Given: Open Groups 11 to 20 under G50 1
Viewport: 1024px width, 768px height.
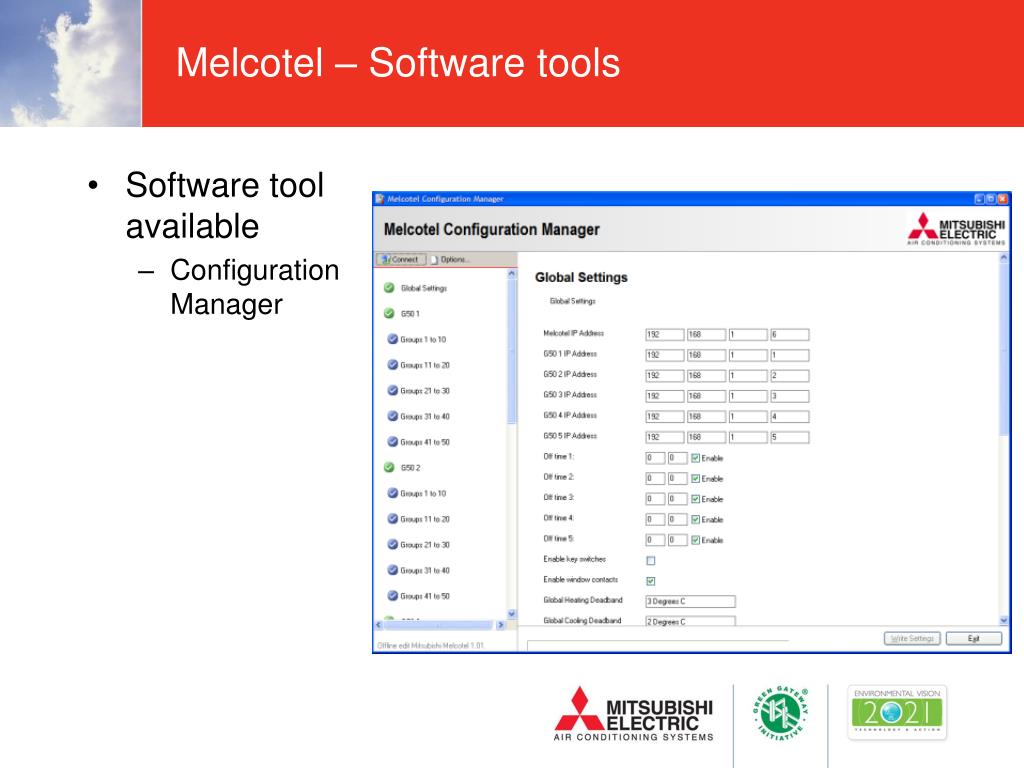Looking at the screenshot, I should (425, 365).
